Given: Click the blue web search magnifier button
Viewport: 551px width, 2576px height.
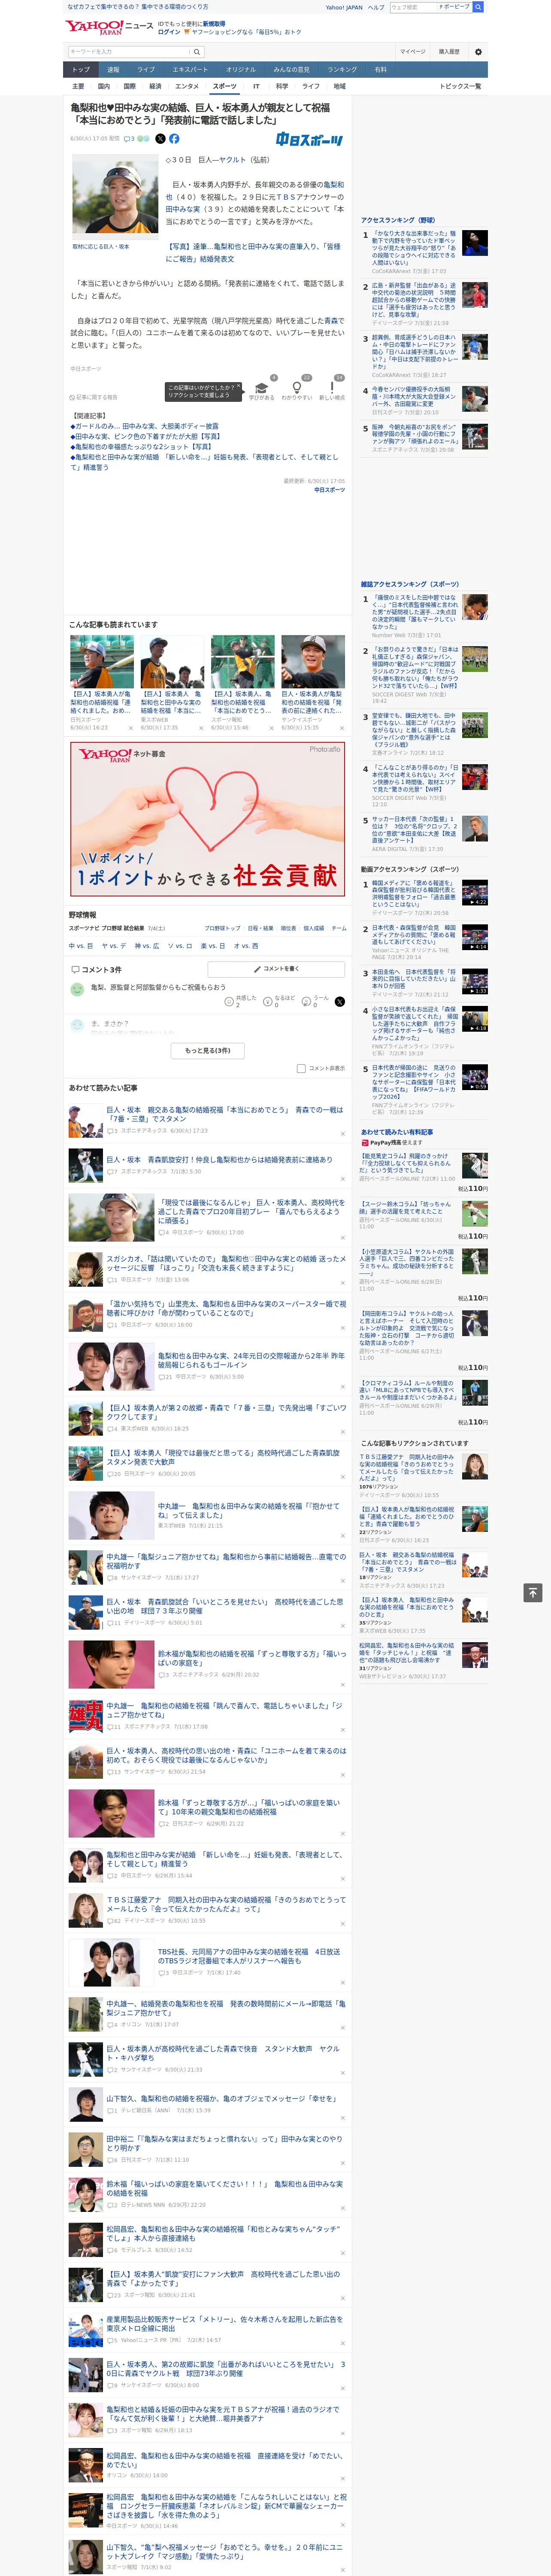Looking at the screenshot, I should pos(478,7).
